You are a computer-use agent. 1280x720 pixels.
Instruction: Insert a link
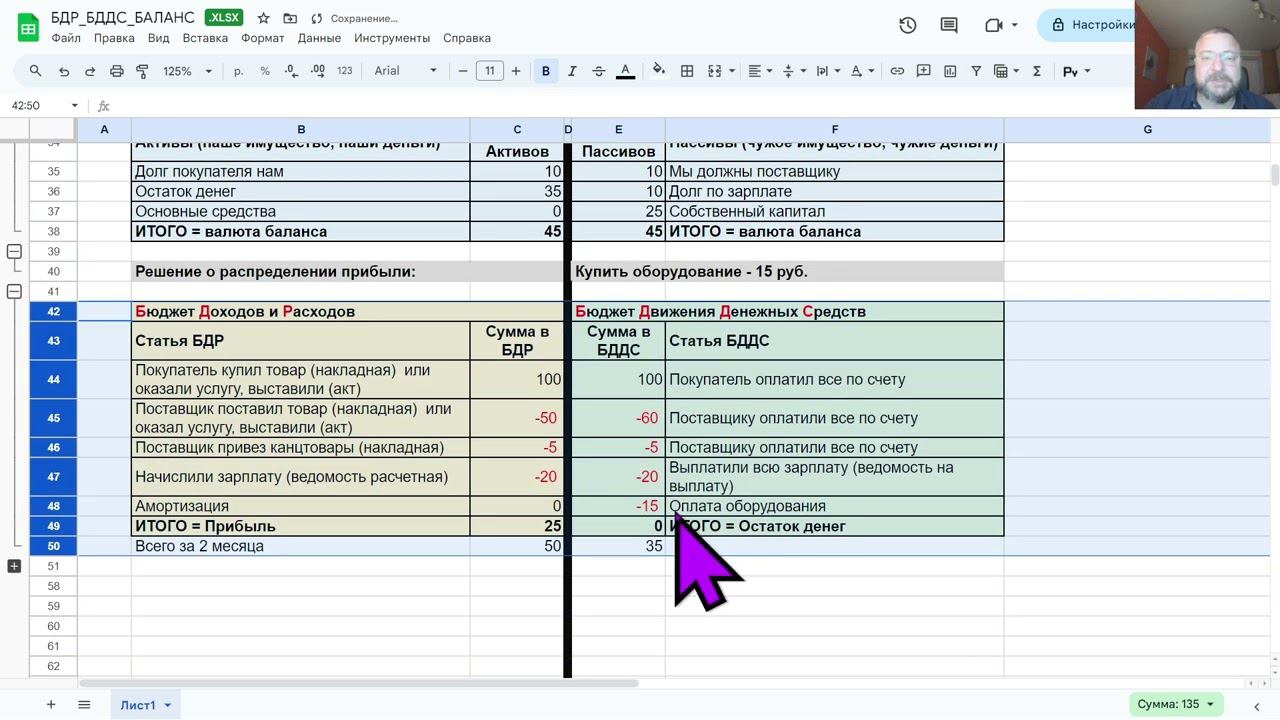tap(897, 71)
